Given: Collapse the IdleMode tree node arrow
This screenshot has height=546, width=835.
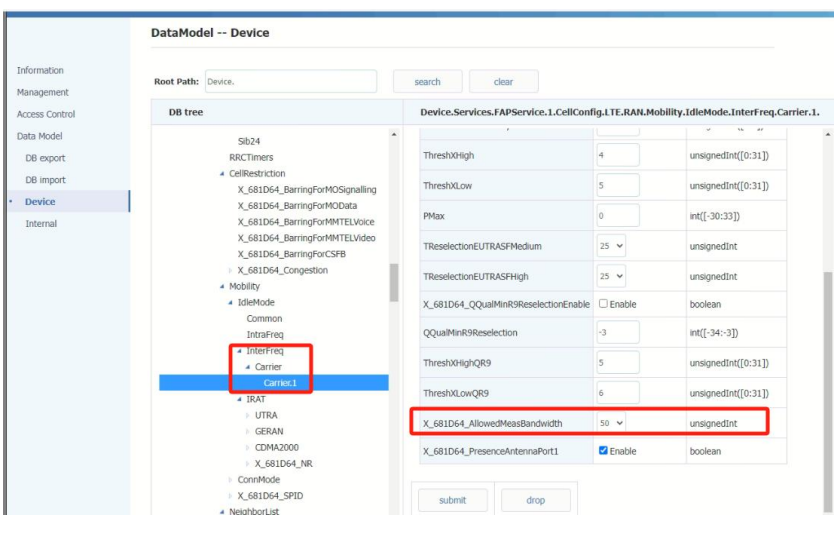Looking at the screenshot, I should pyautogui.click(x=230, y=303).
